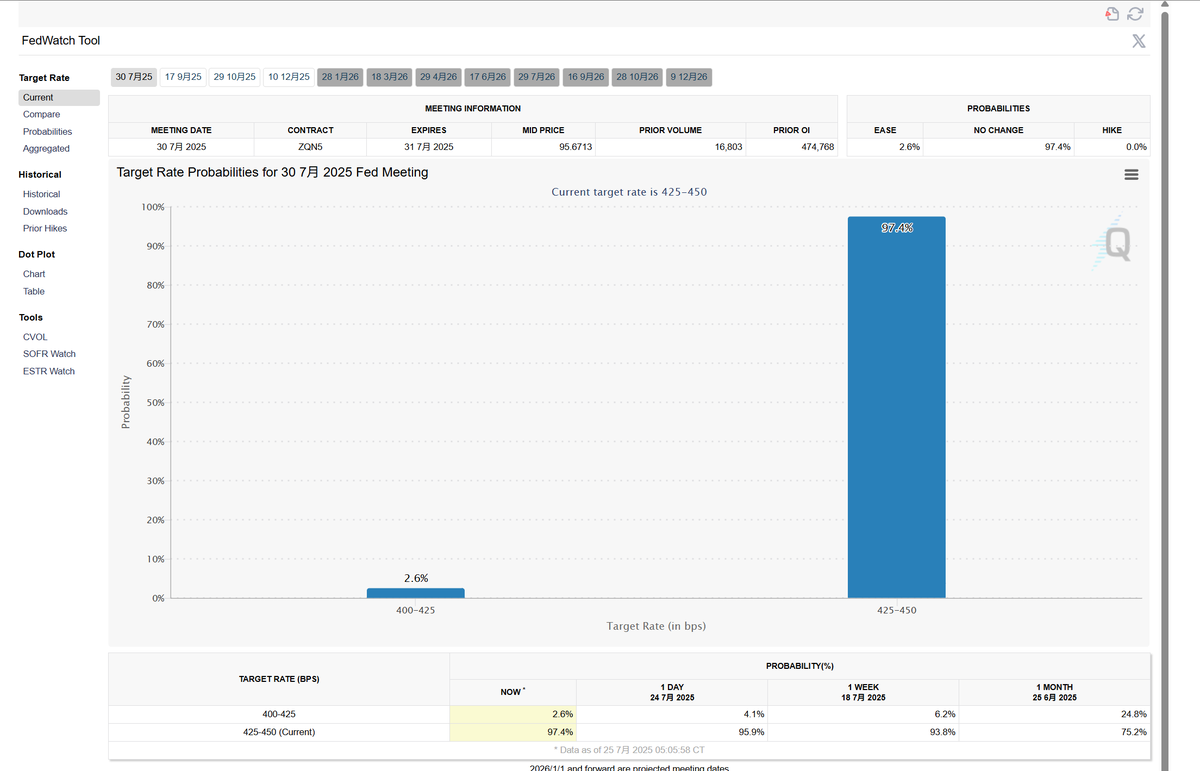Select the 16 9月26 meeting tab

tap(586, 77)
